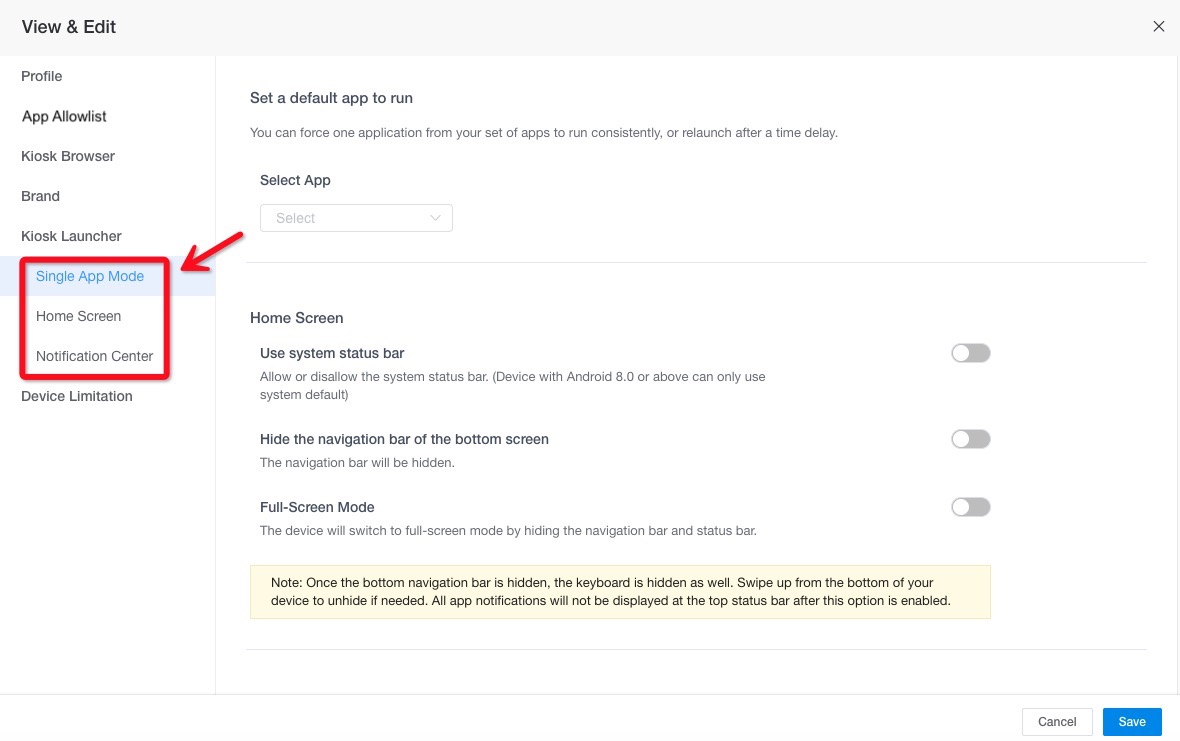The height and width of the screenshot is (741, 1180).
Task: Click the highlighted Single App Mode entry
Action: [89, 276]
